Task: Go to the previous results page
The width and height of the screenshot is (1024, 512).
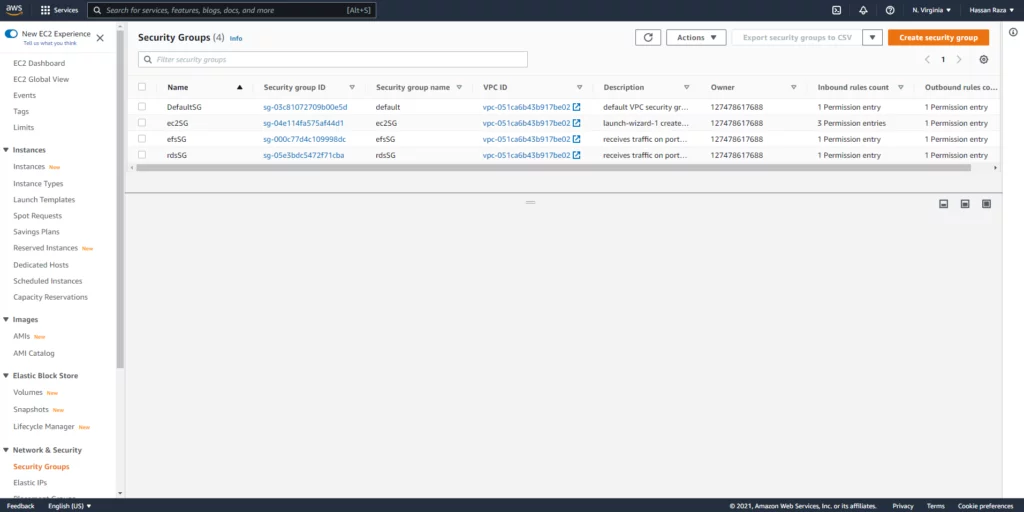Action: 927,59
